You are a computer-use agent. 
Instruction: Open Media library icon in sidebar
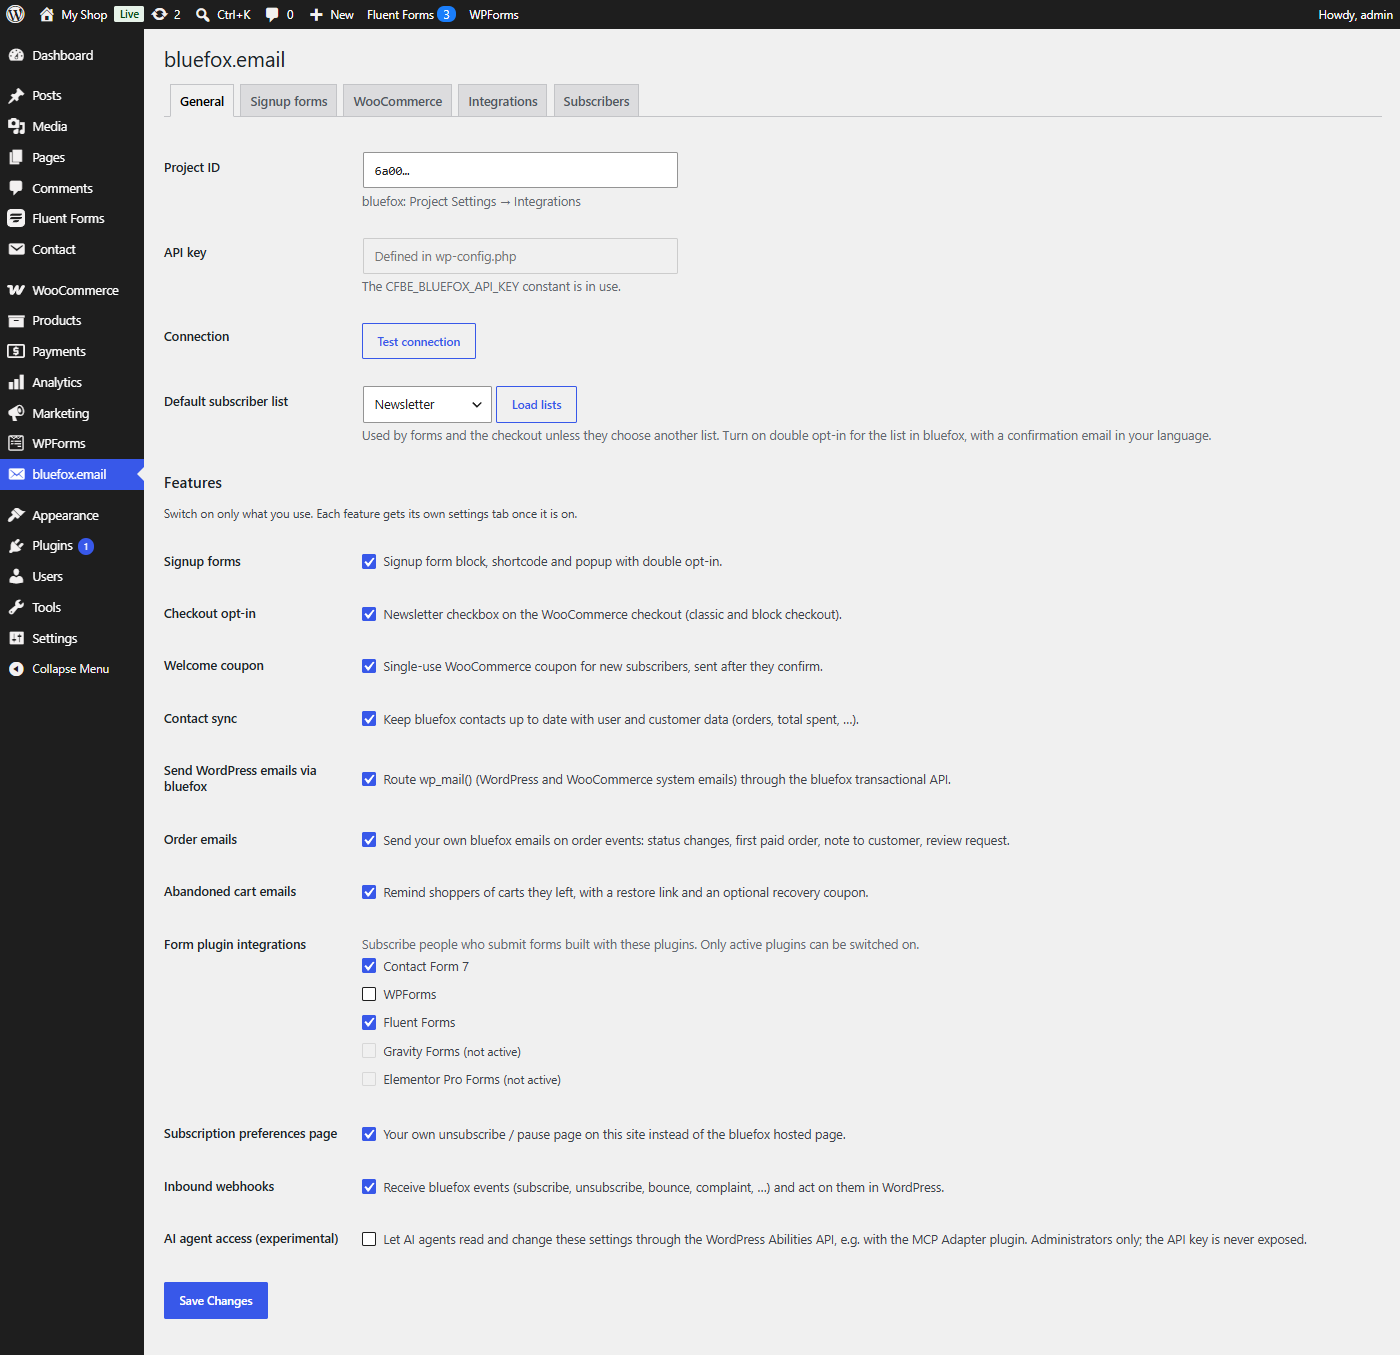(16, 126)
